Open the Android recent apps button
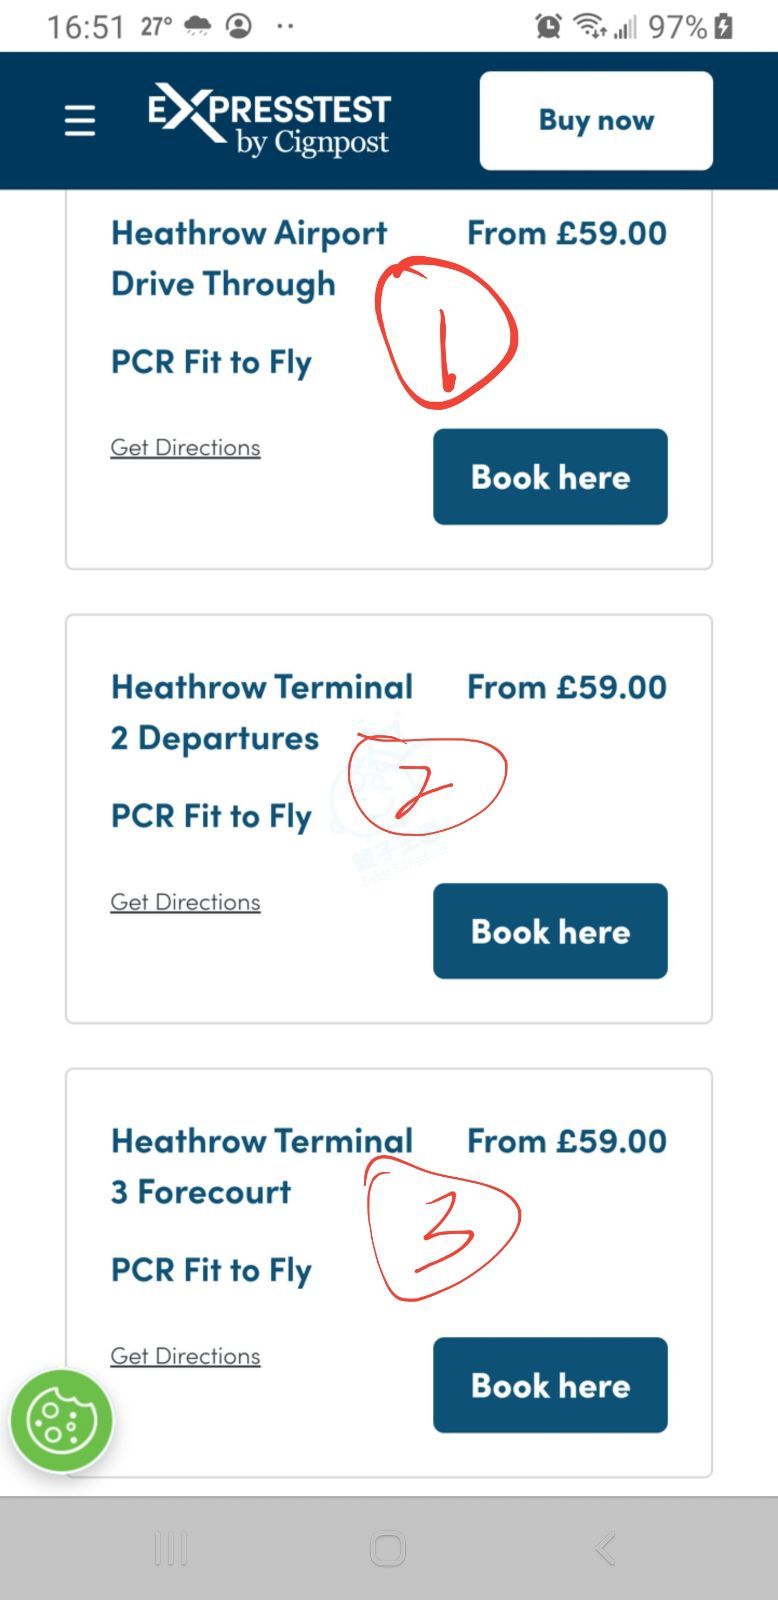The height and width of the screenshot is (1600, 778). coord(171,1549)
